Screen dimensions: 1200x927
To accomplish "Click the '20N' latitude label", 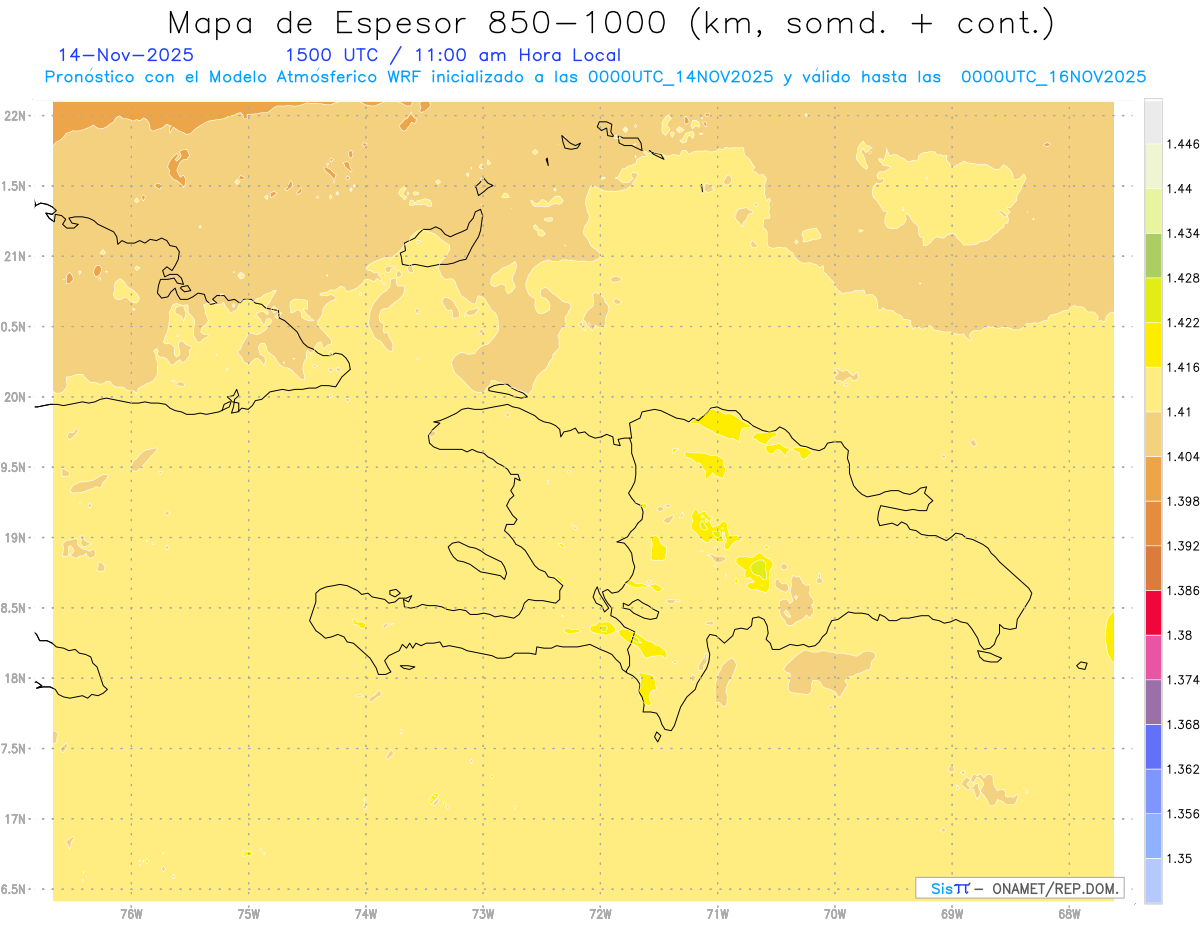I will (15, 397).
